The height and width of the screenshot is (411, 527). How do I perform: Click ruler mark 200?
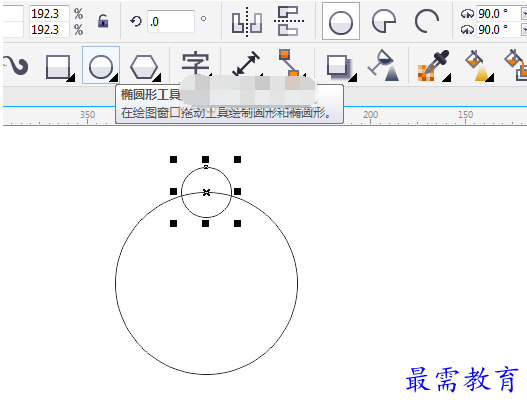click(x=370, y=115)
